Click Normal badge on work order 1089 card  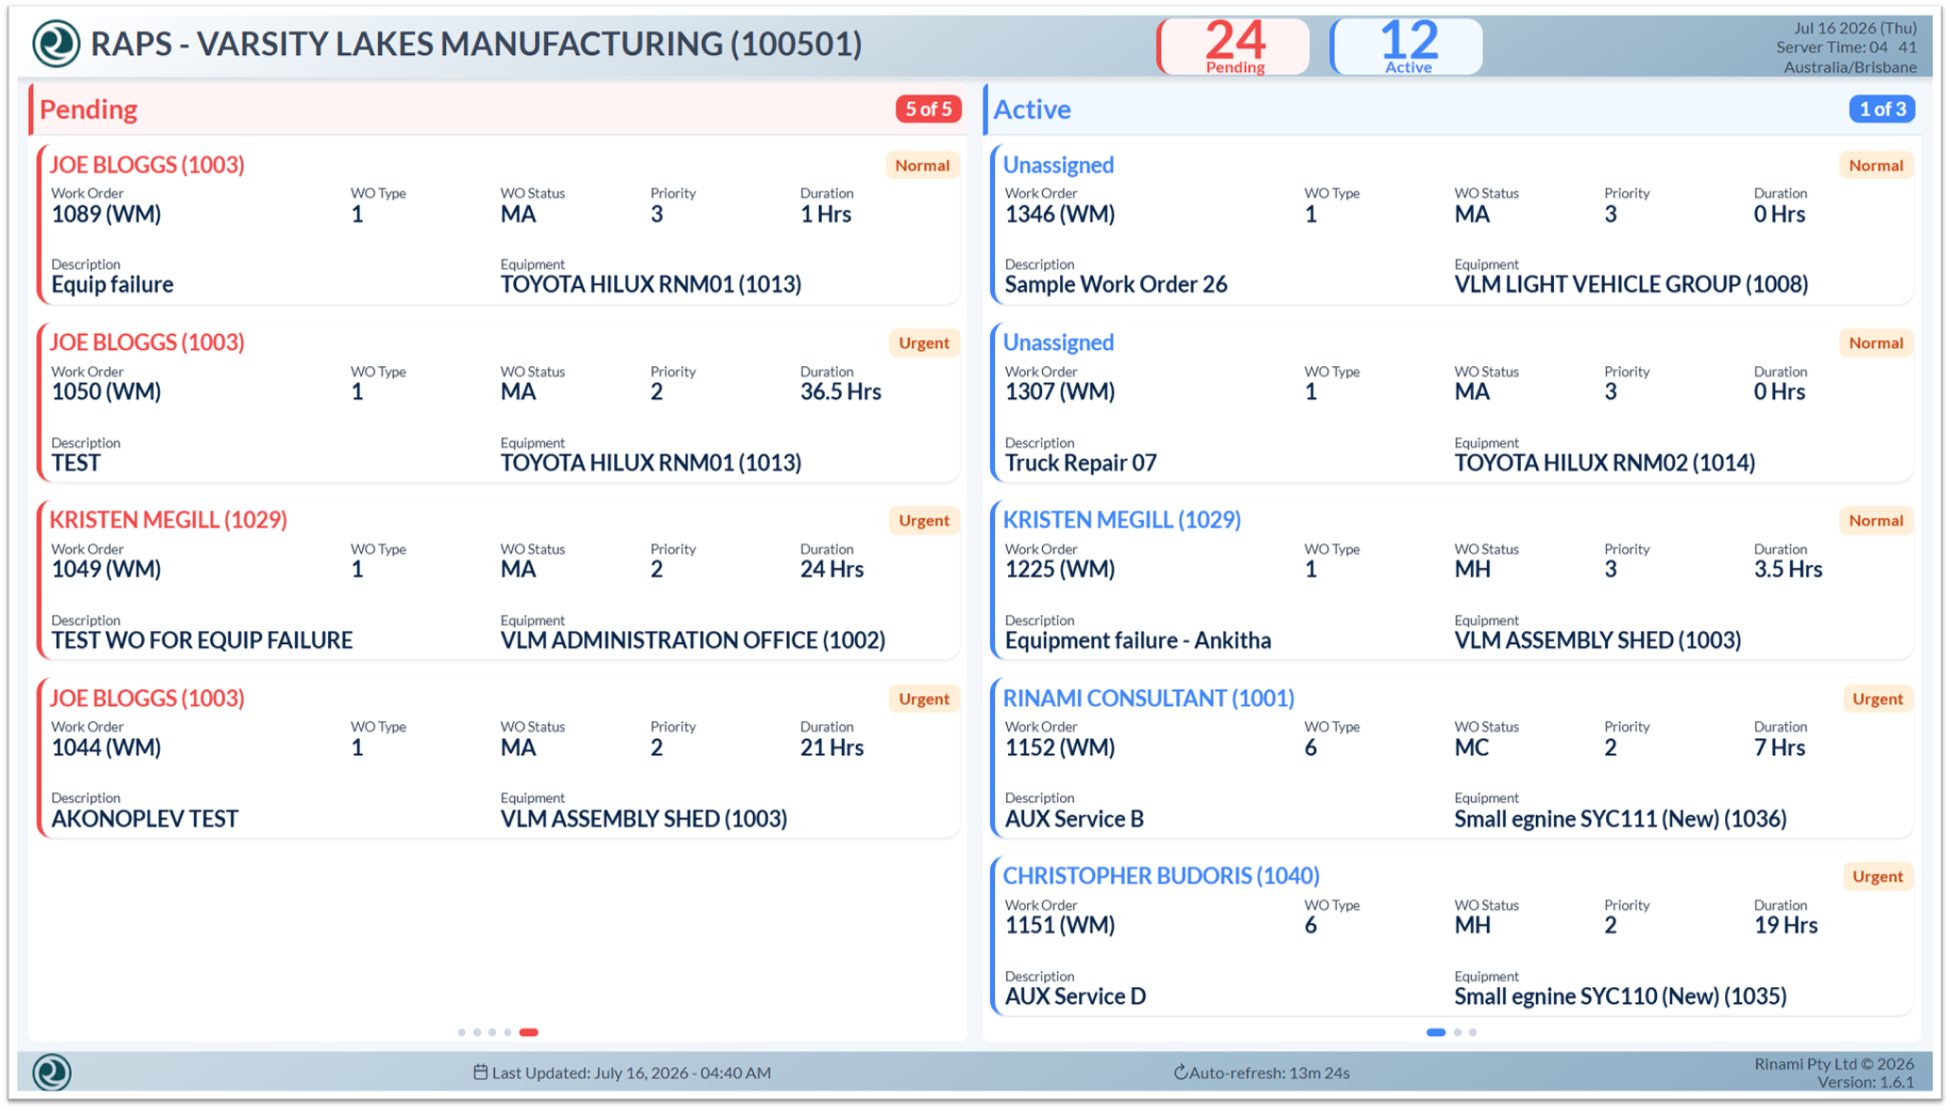pyautogui.click(x=922, y=165)
